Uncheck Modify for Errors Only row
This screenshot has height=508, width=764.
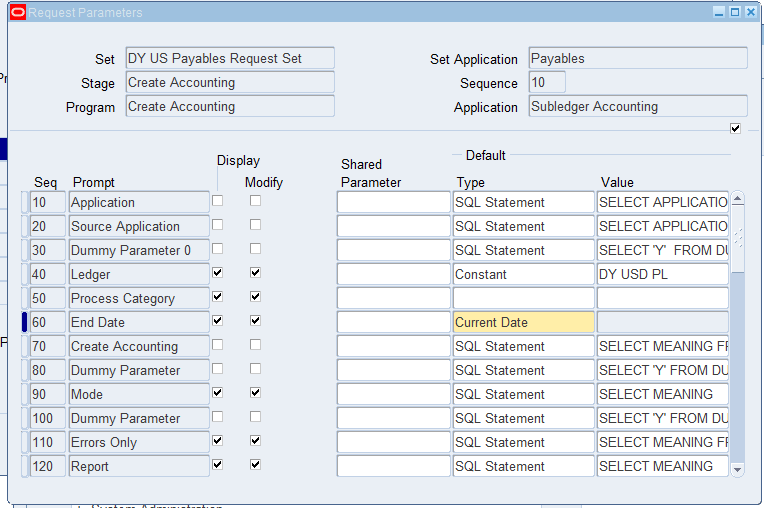(x=255, y=441)
